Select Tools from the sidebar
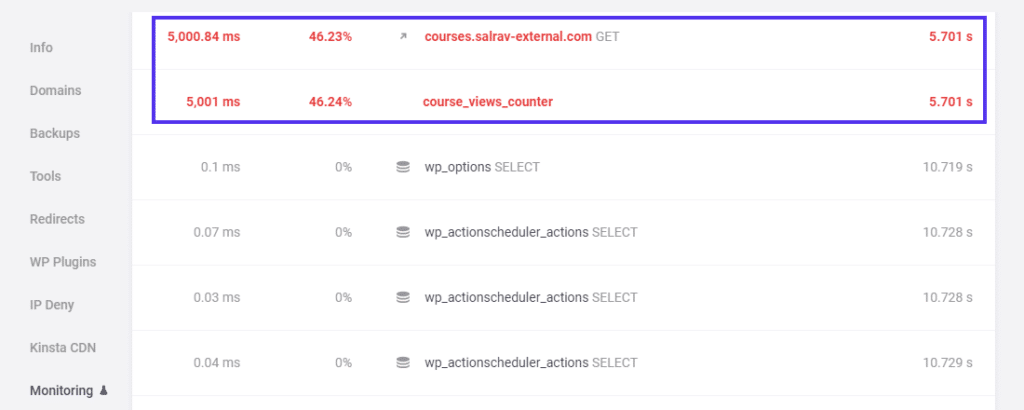Screen dimensions: 1024x410 45,176
